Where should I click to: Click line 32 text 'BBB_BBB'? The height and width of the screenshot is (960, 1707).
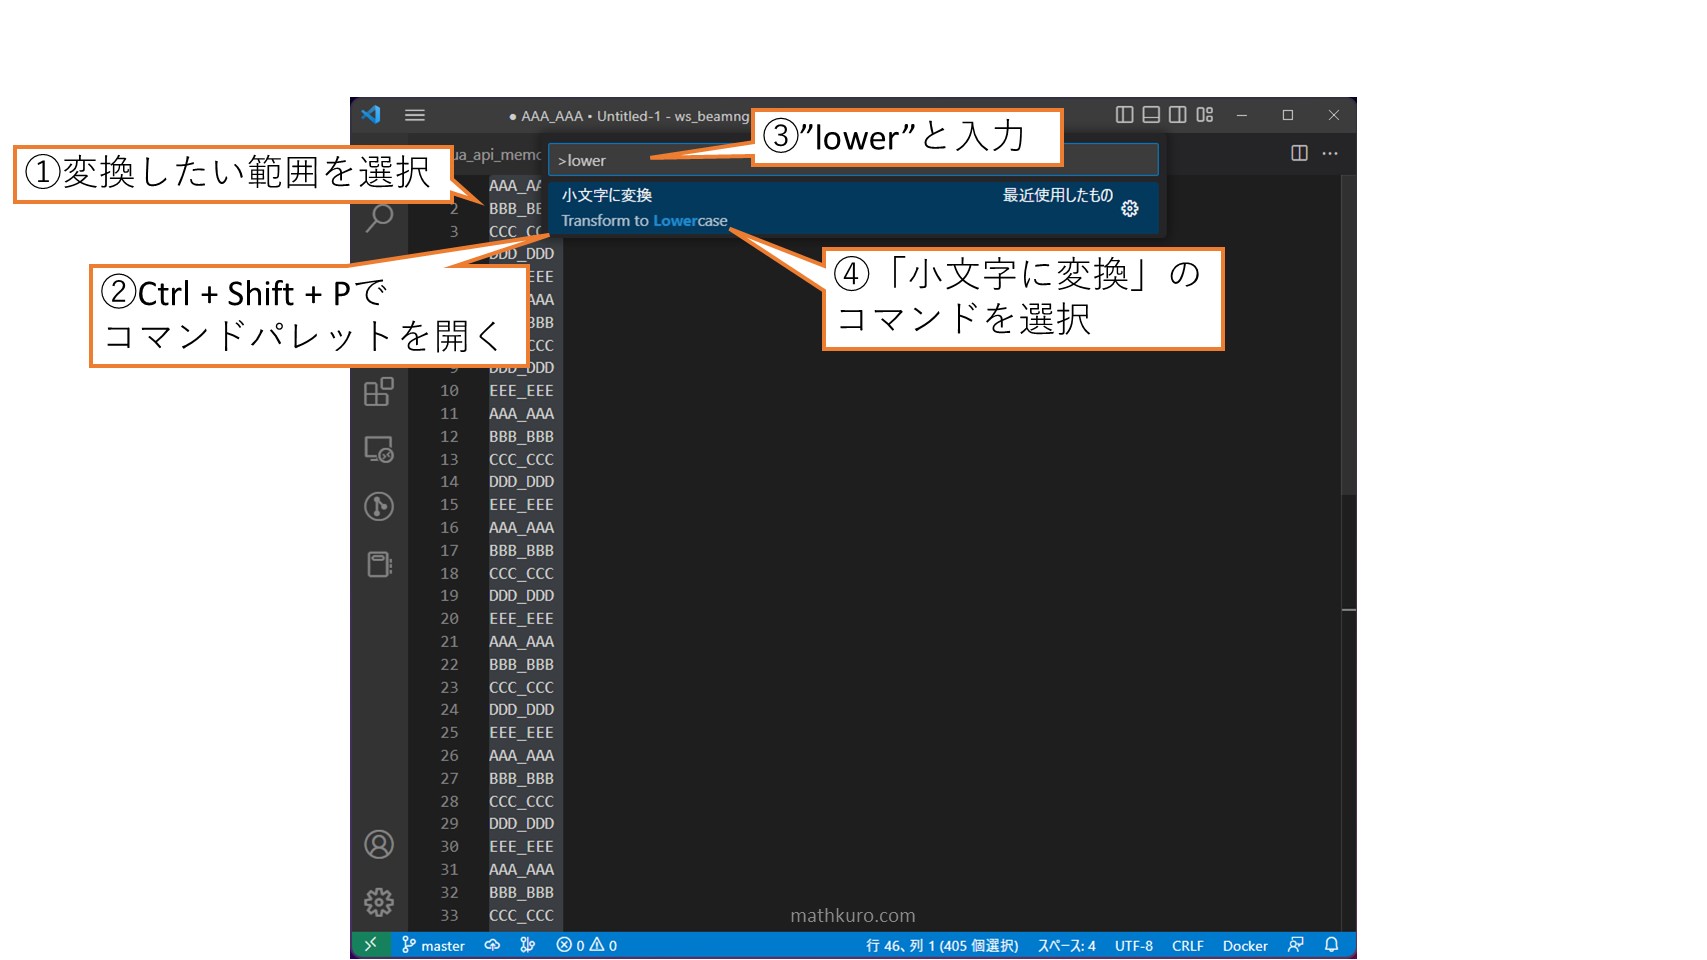tap(521, 893)
